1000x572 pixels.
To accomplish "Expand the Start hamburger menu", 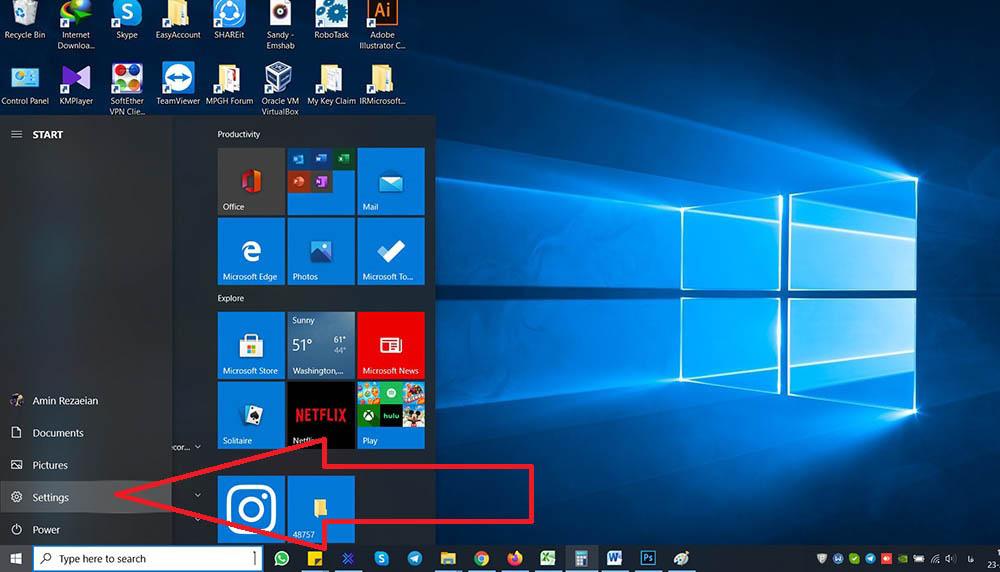I will pyautogui.click(x=16, y=134).
